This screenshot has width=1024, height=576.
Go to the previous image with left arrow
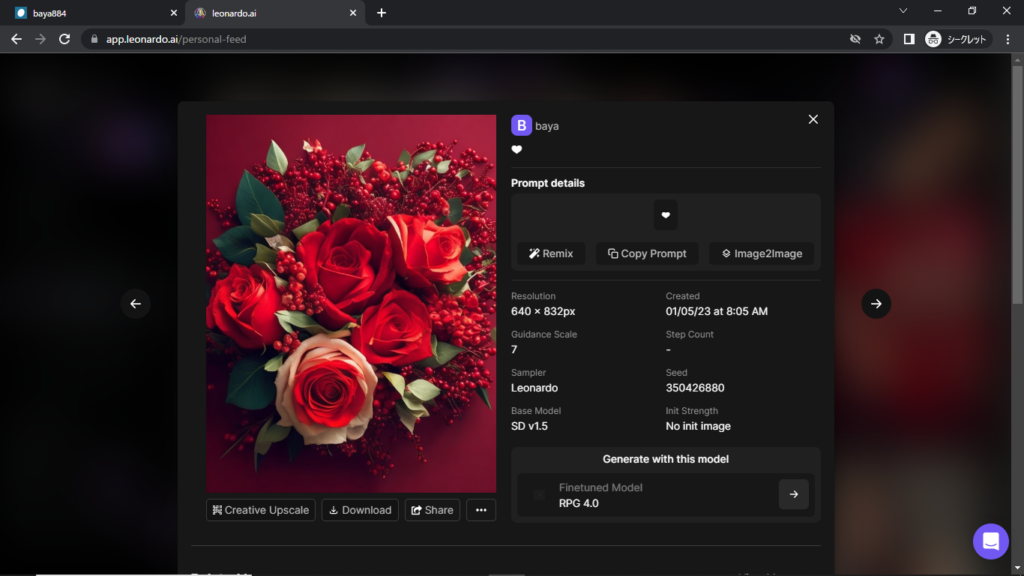tap(136, 304)
